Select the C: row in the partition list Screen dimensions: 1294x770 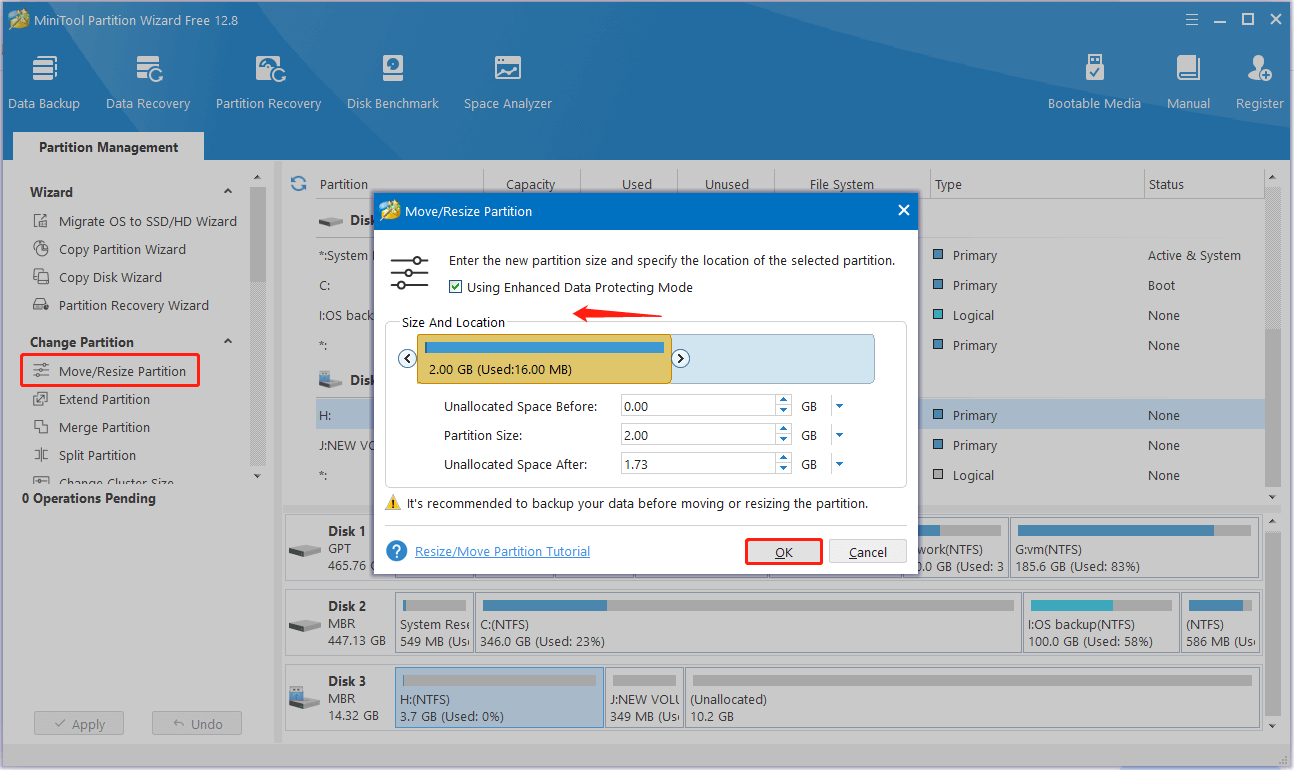(x=790, y=285)
